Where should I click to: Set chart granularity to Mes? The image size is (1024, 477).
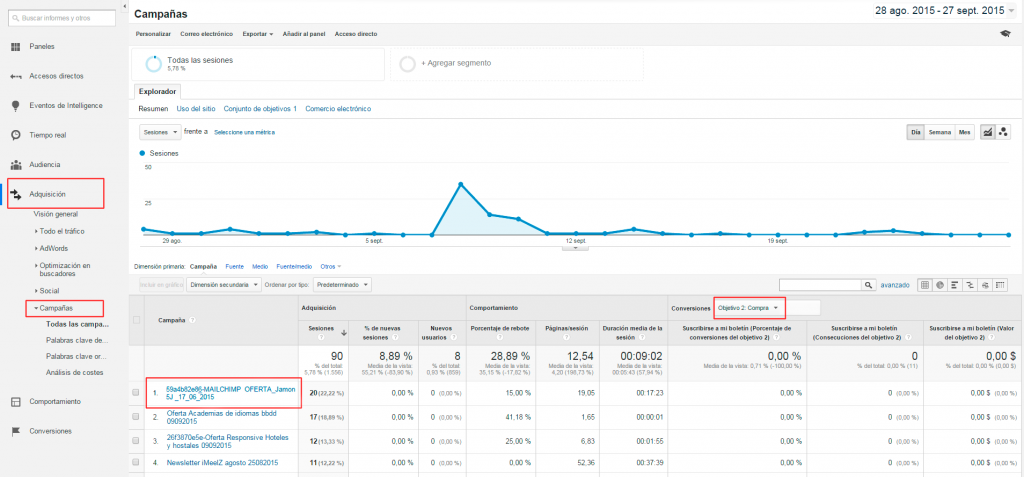(x=964, y=132)
